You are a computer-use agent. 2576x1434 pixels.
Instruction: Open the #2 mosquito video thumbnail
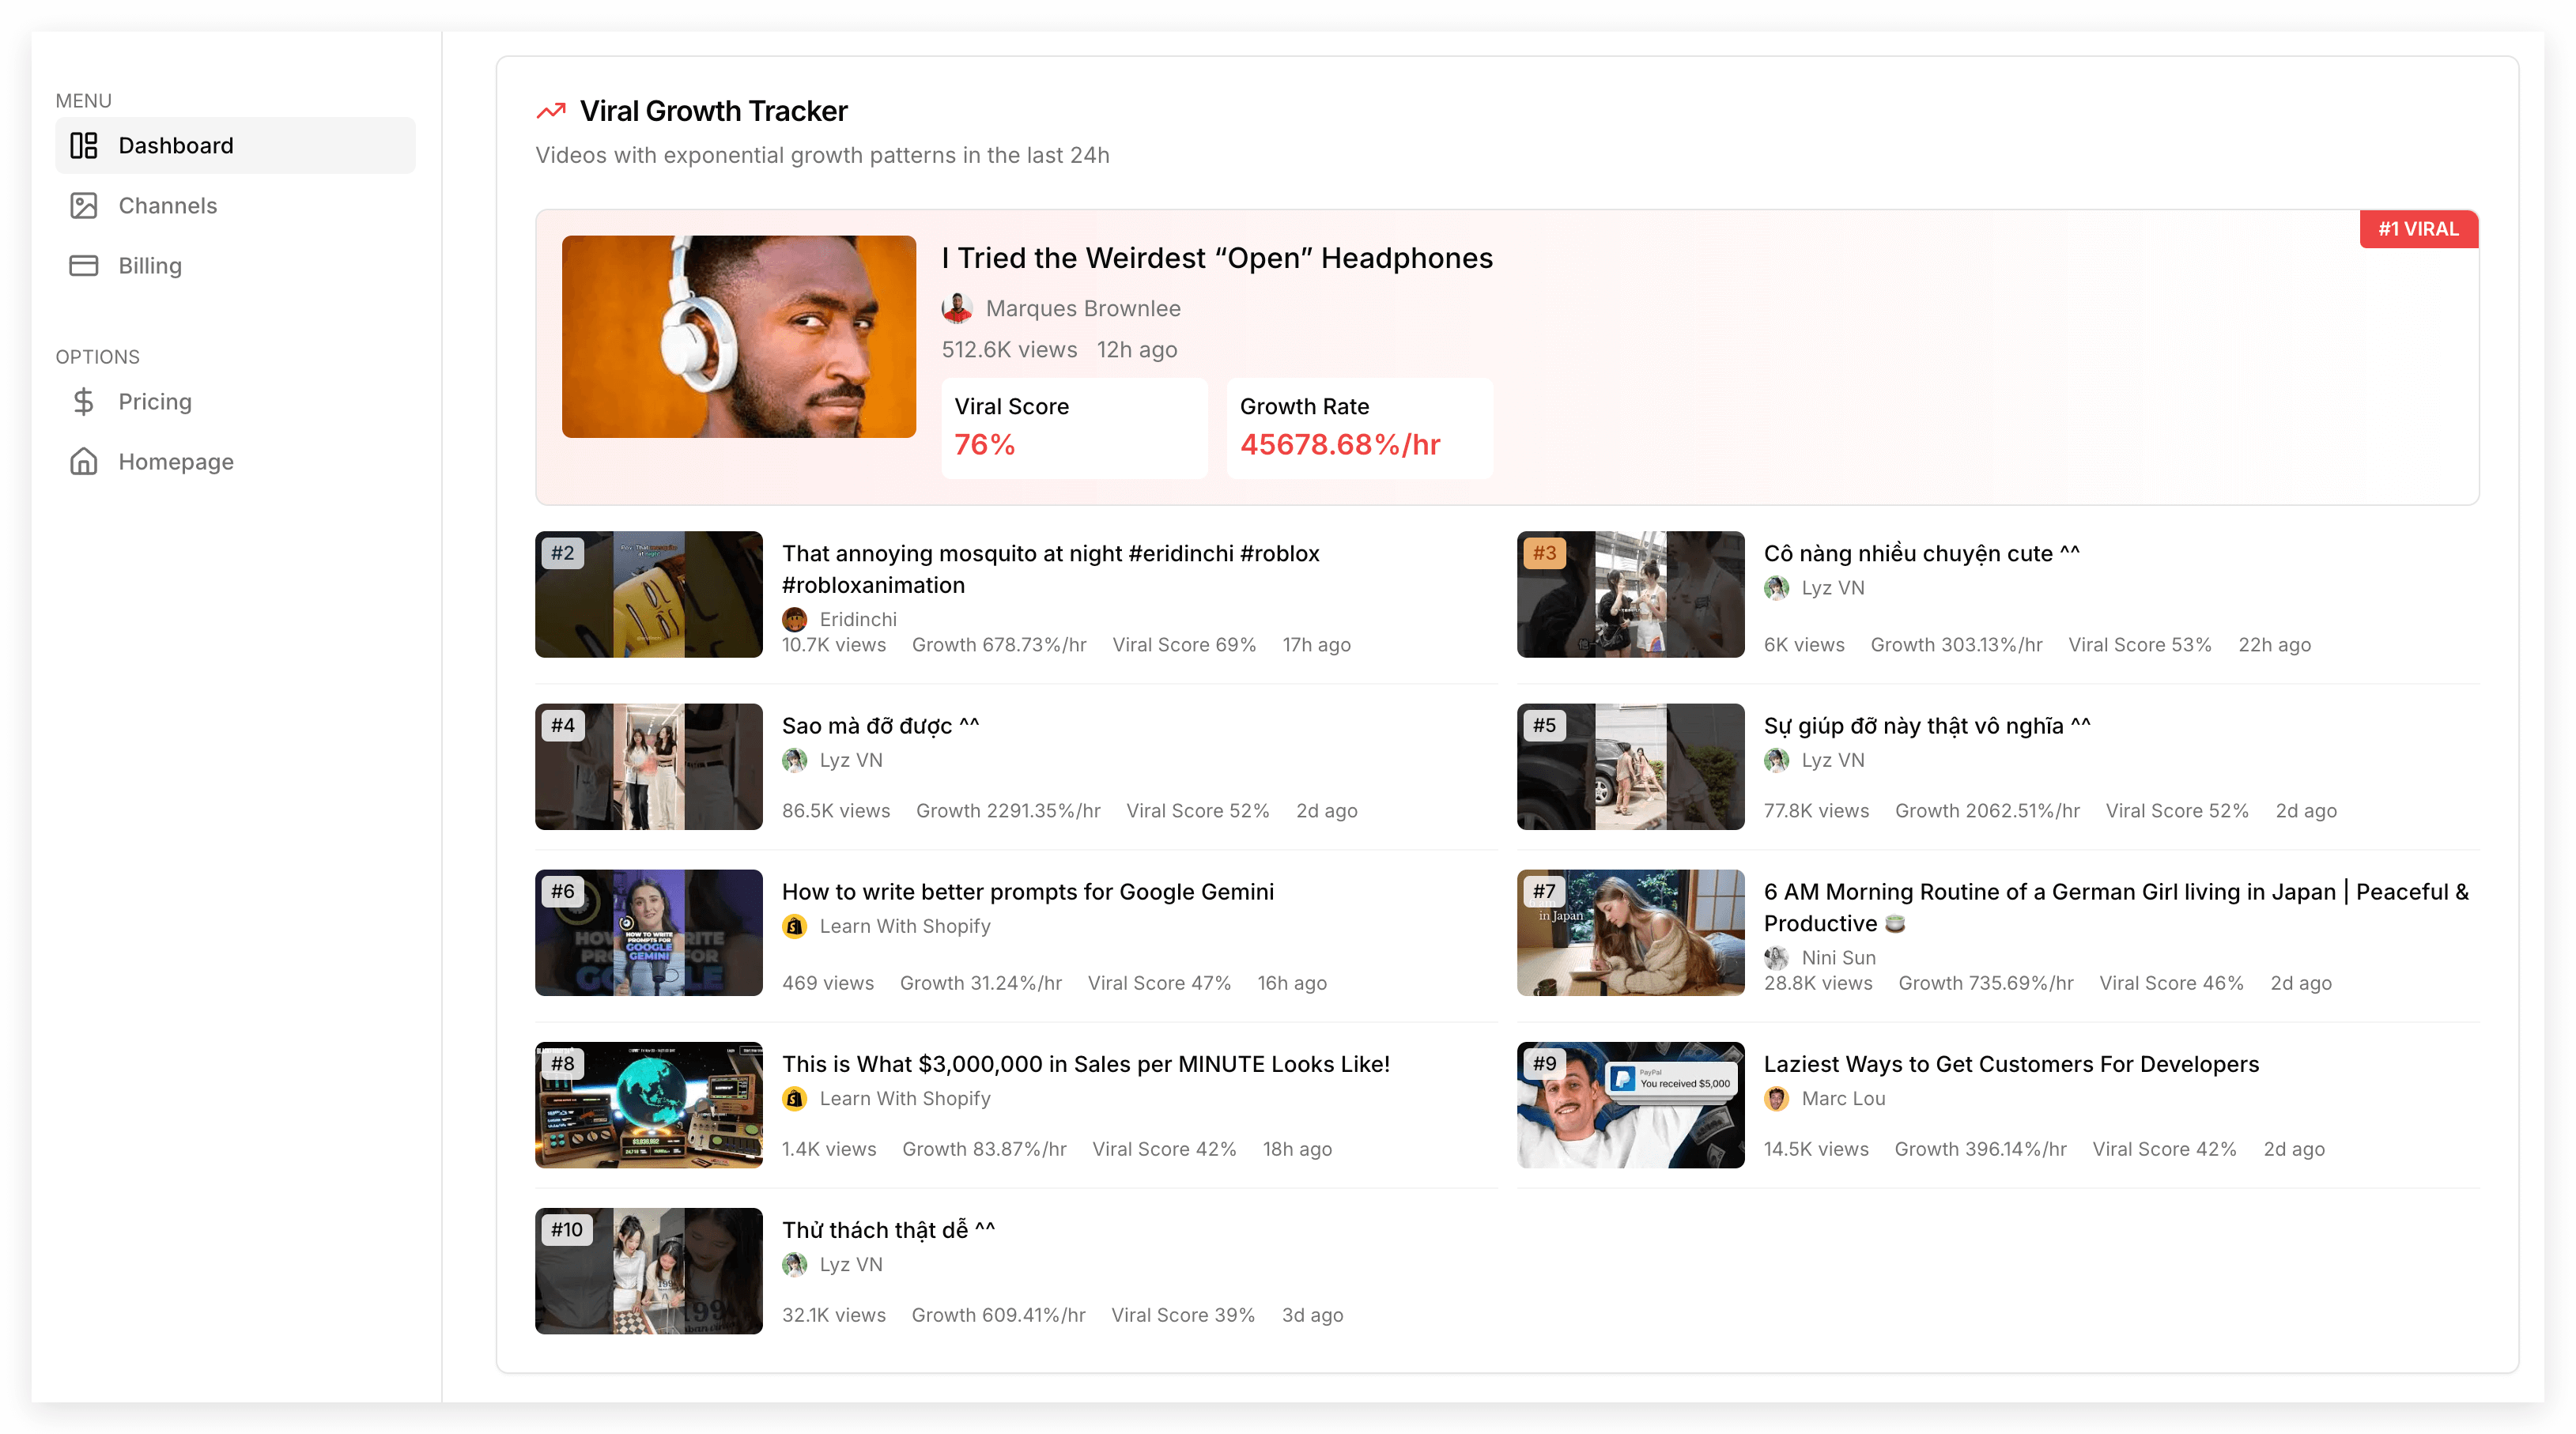pos(648,594)
